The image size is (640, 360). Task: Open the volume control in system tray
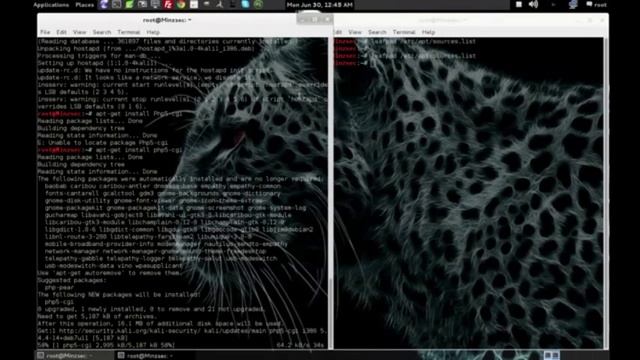click(x=533, y=4)
